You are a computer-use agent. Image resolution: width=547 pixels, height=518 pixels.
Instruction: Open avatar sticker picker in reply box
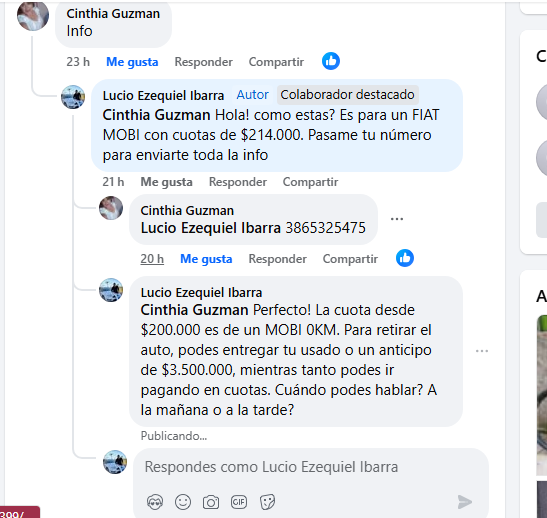(155, 502)
